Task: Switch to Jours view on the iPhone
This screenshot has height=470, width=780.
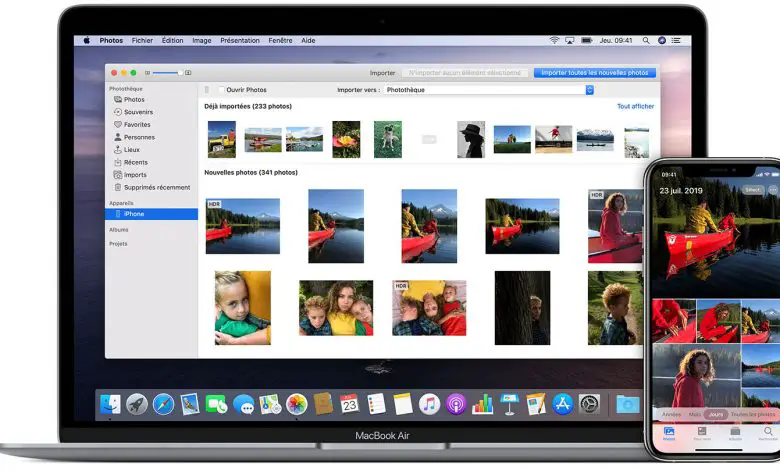Action: click(715, 414)
